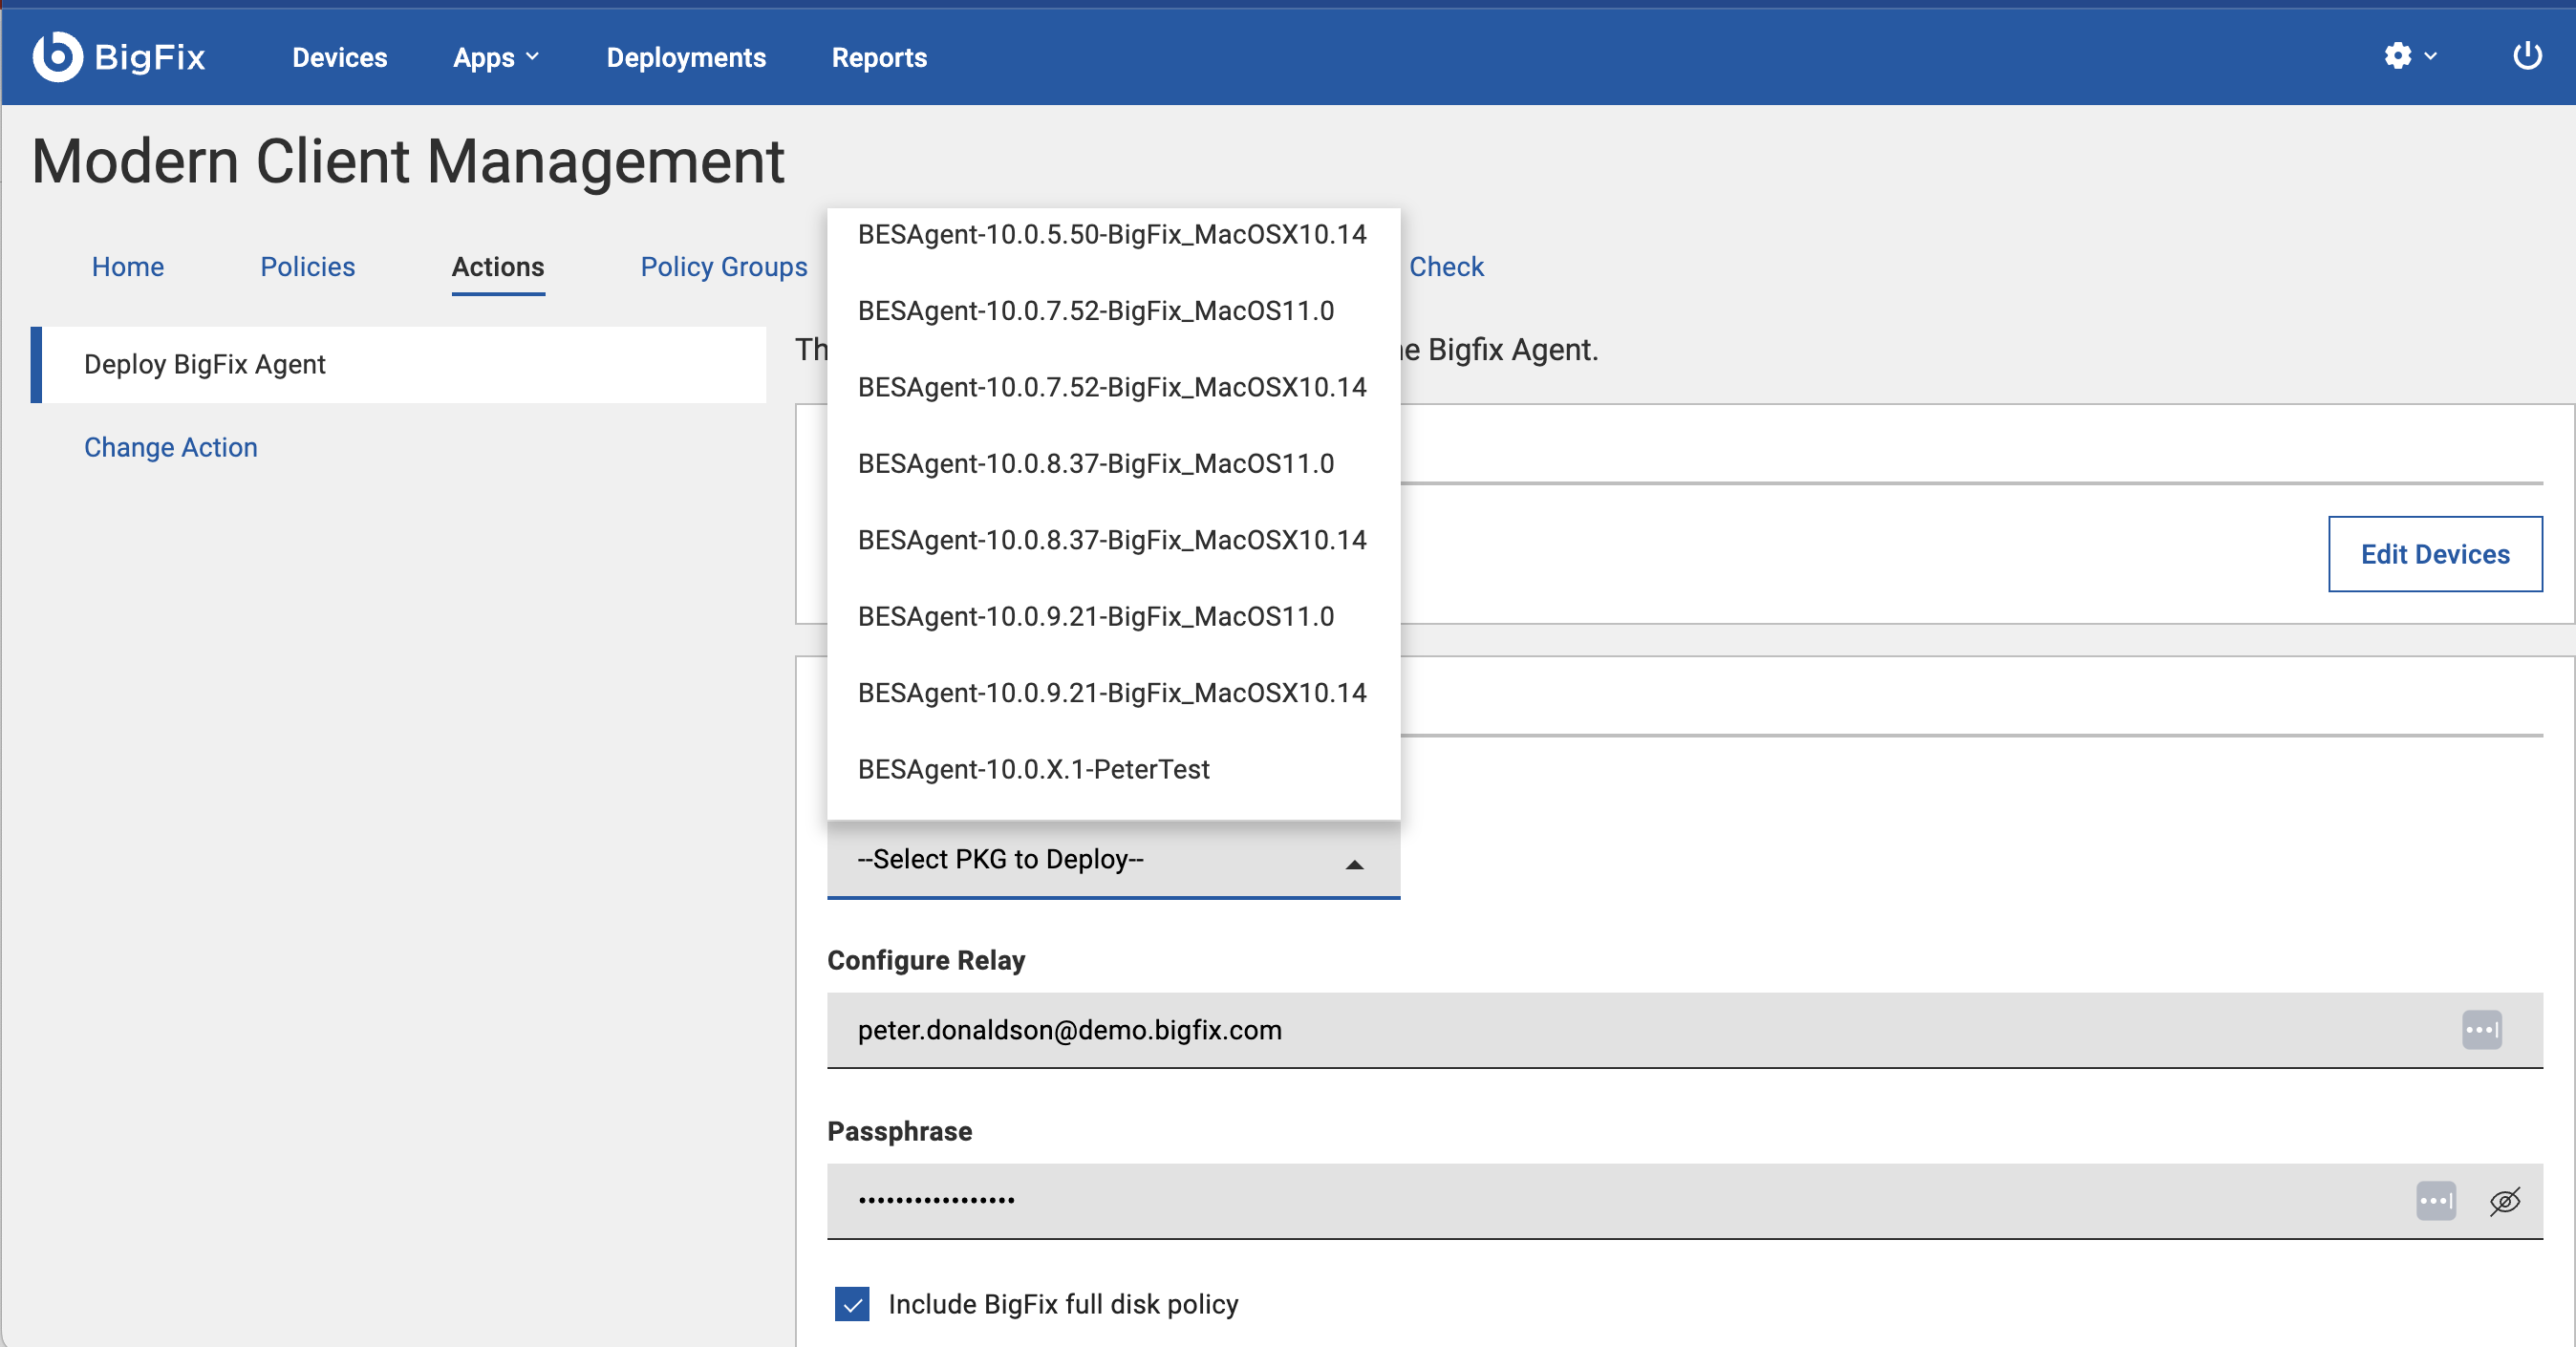Open ellipsis options in Passphrase field
The image size is (2576, 1347).
click(x=2436, y=1201)
